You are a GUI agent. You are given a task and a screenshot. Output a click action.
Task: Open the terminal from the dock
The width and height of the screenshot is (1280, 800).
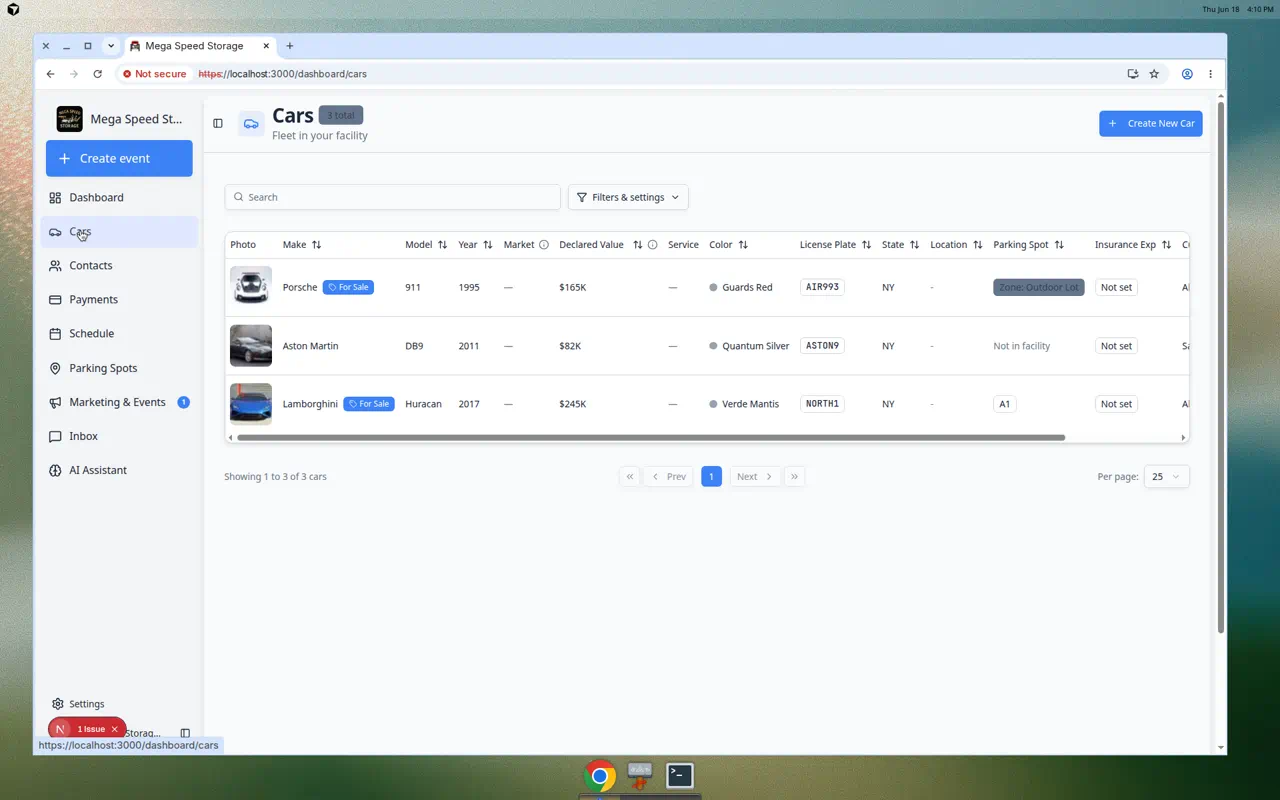pos(680,776)
